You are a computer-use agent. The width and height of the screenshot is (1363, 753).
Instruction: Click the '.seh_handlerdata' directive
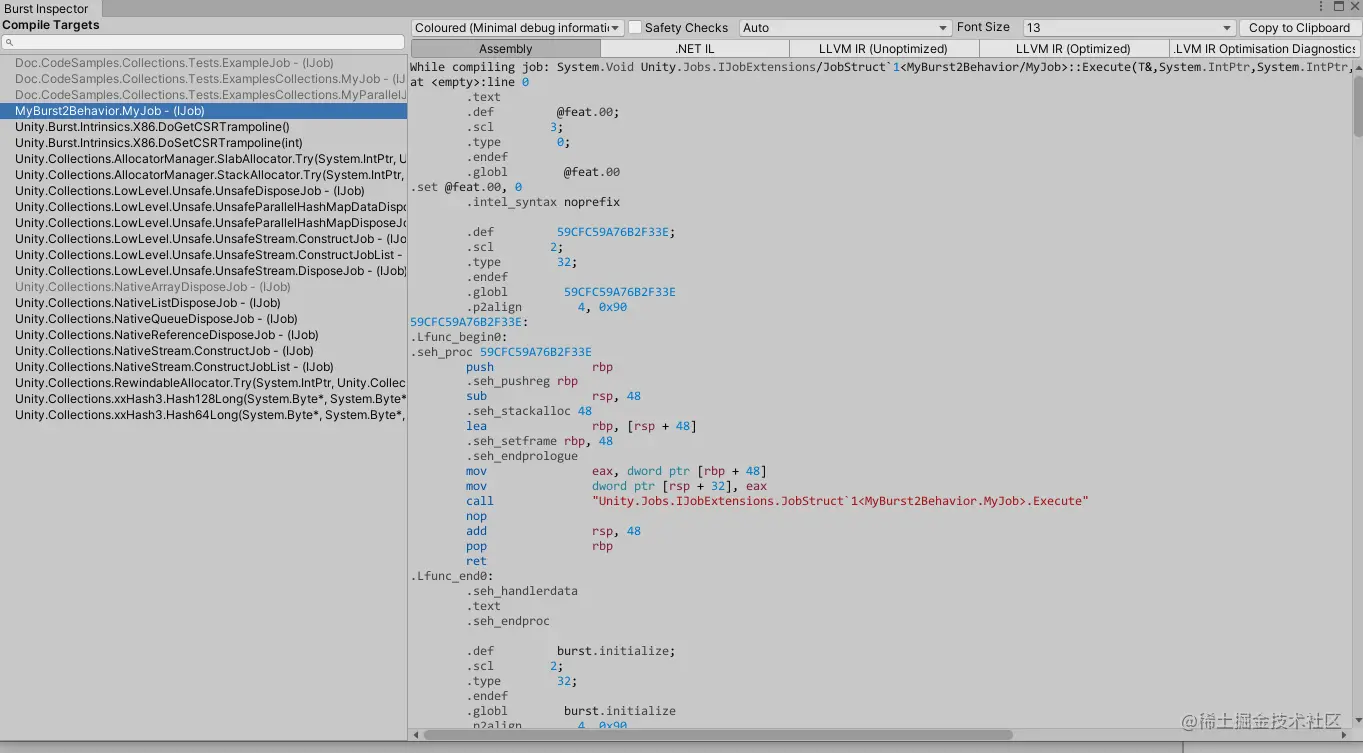[x=522, y=591]
